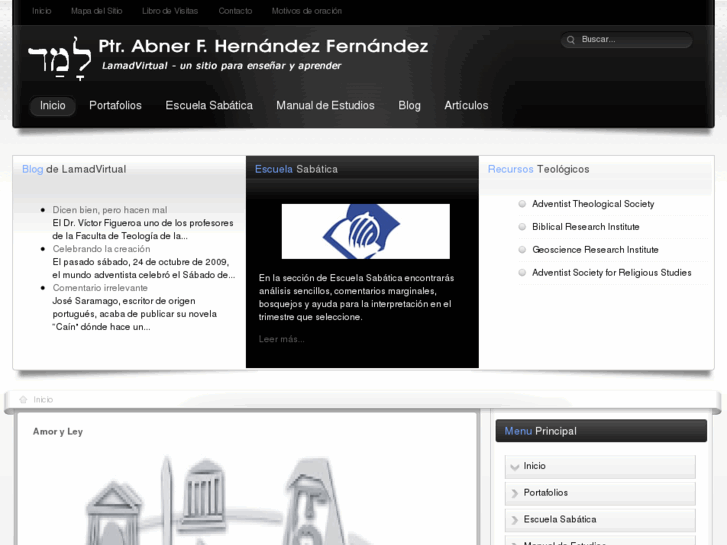Open blog post Dicen bien, pero hacen mal

109,210
